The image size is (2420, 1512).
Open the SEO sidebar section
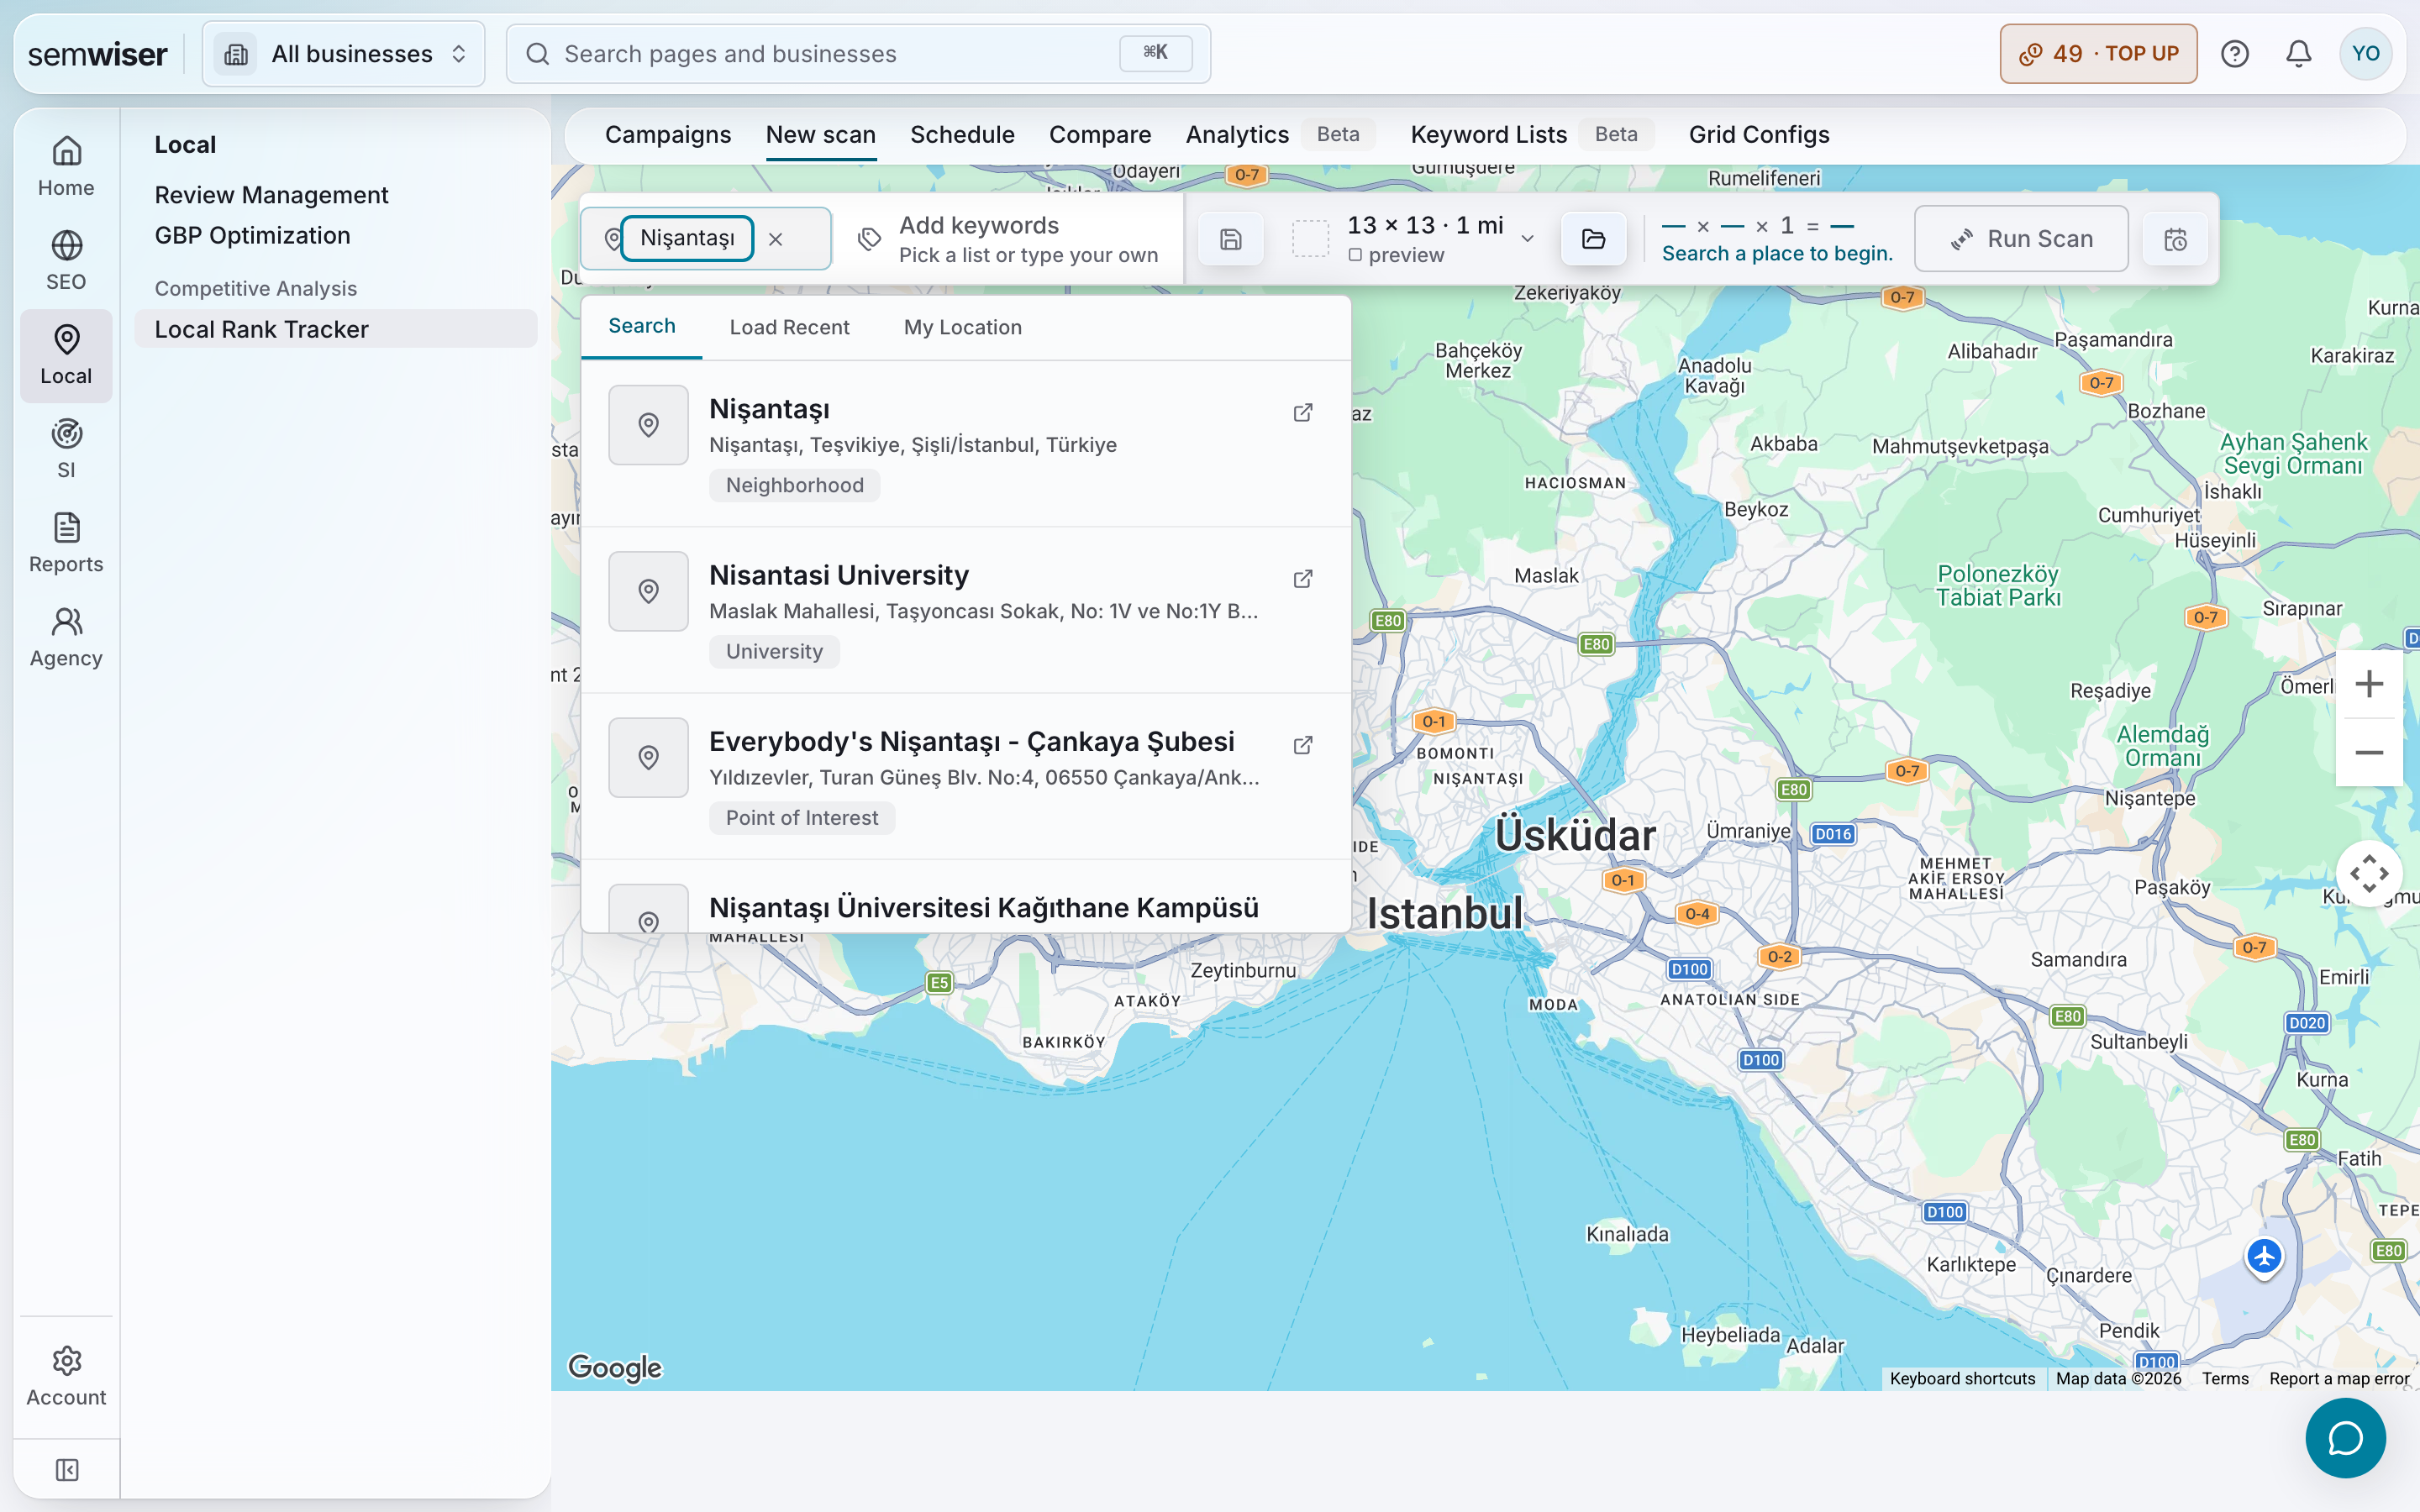pos(66,261)
